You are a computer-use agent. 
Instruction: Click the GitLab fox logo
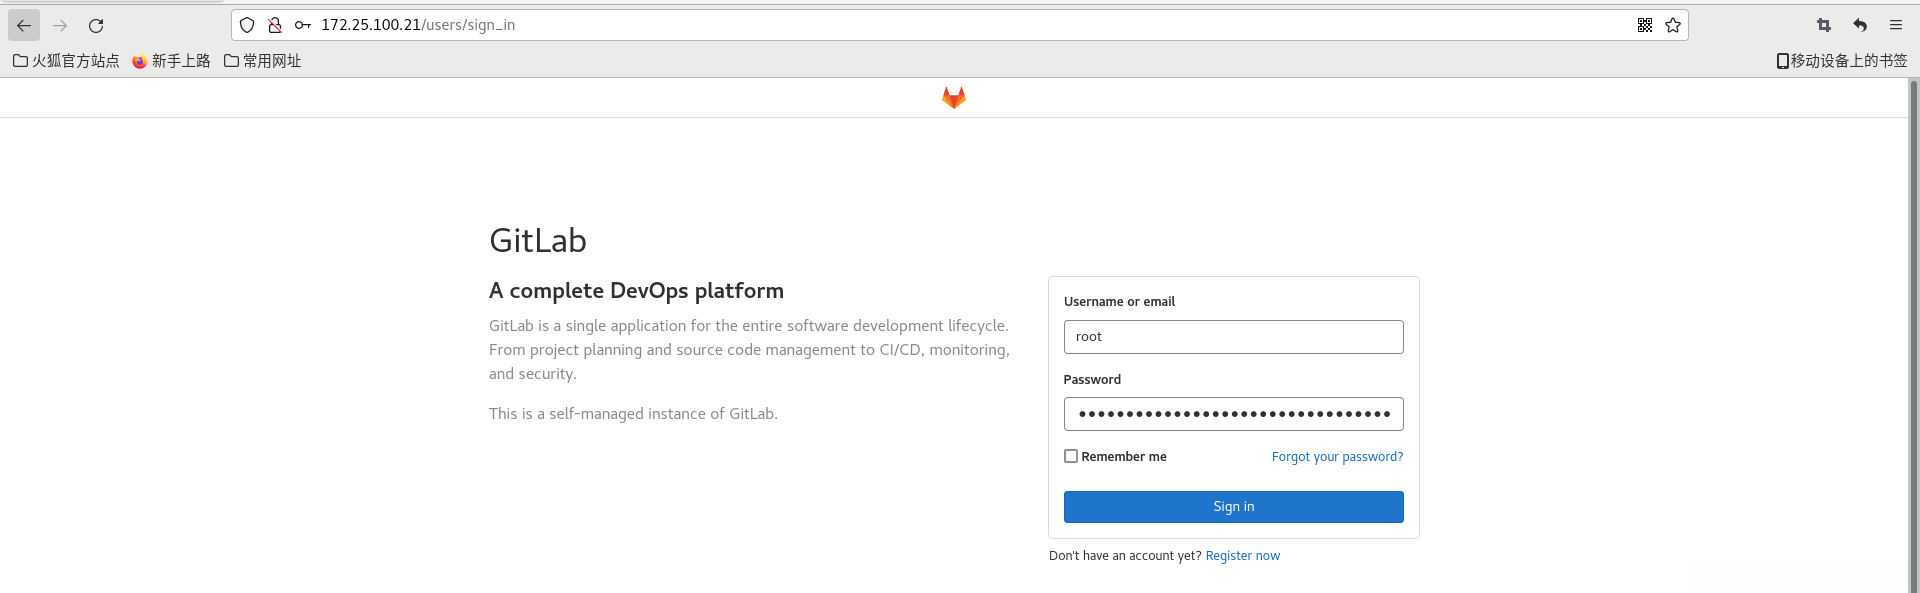954,97
